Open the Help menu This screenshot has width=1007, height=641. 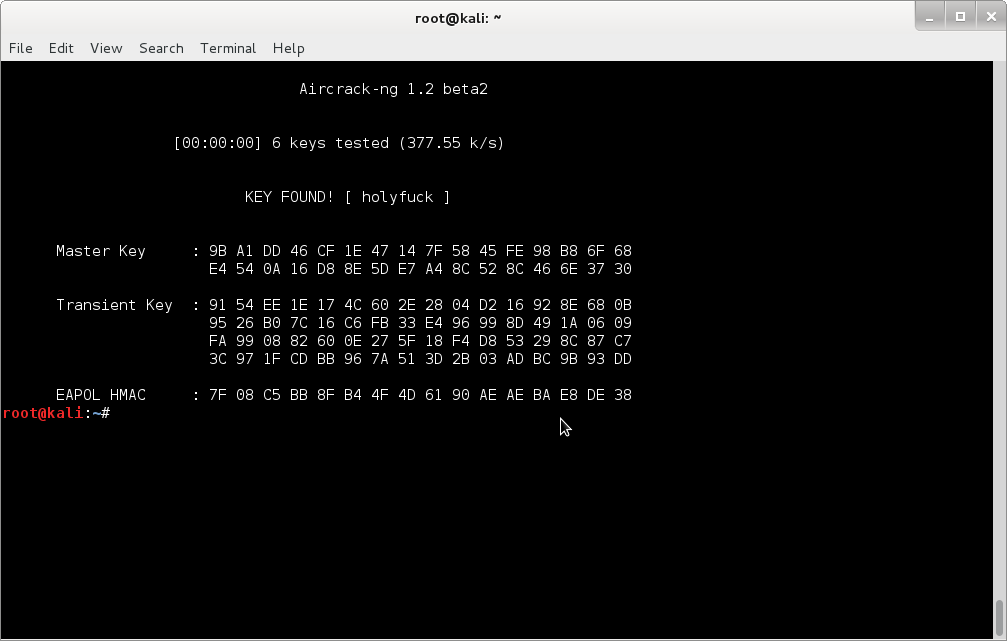tap(288, 48)
